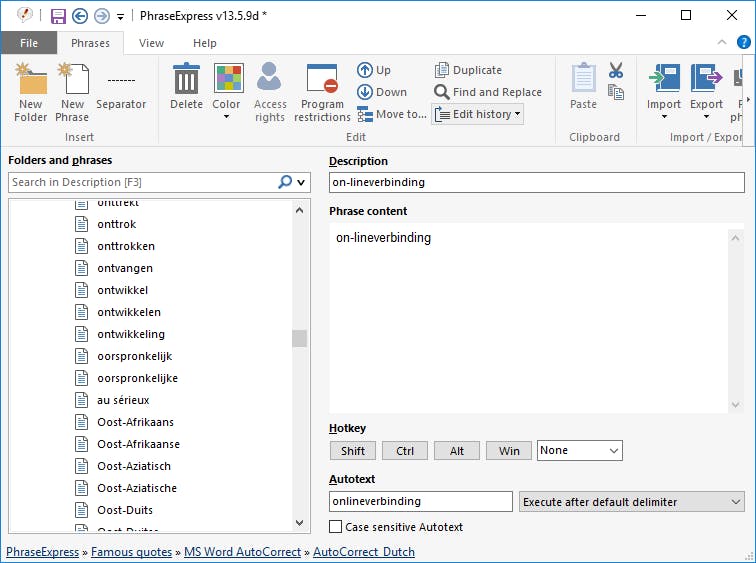Open Execute after default delimiter dropdown
Screen dimensions: 756x563
coord(632,502)
